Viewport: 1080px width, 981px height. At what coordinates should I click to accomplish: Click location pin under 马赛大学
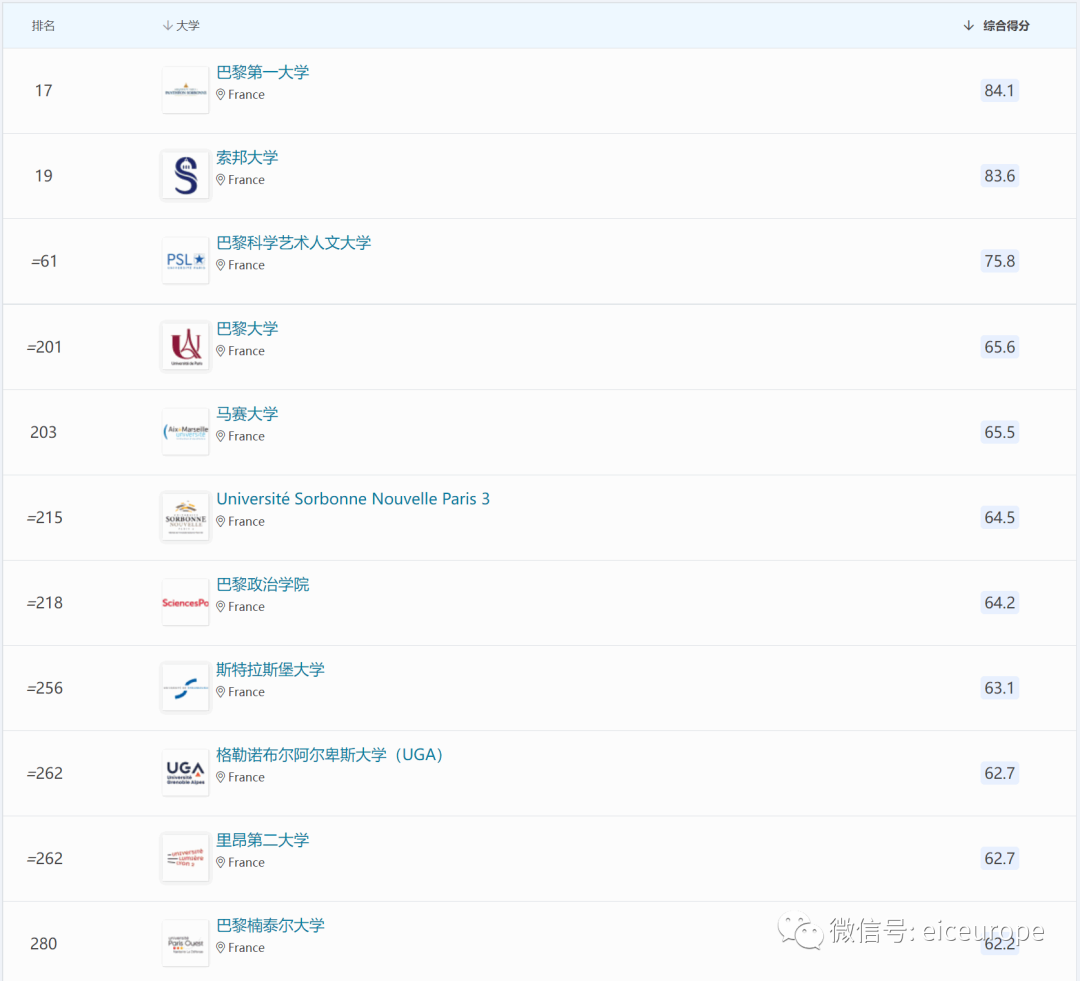[220, 436]
